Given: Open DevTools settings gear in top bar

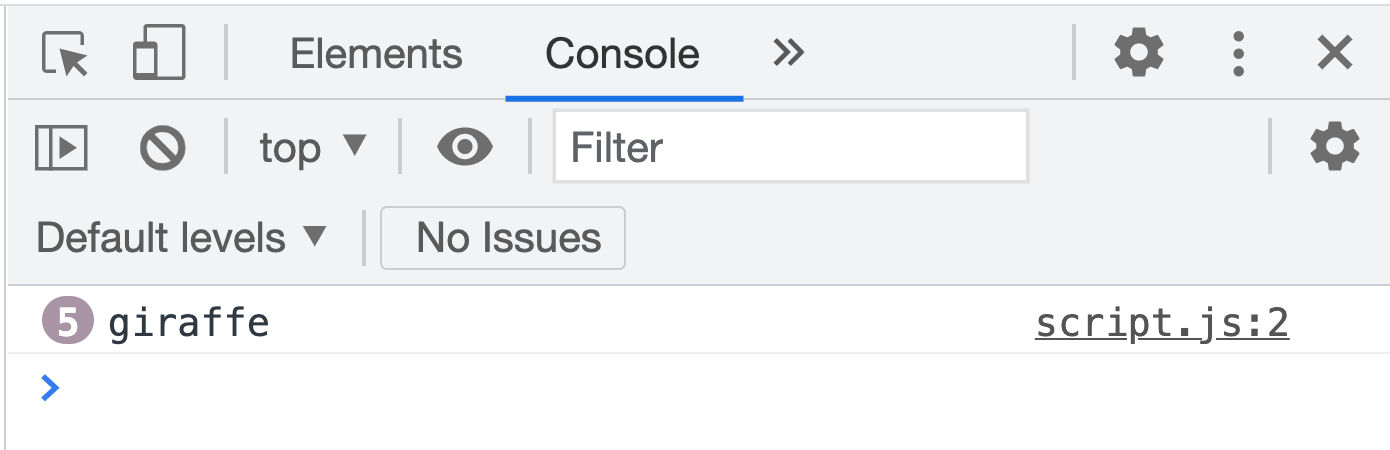Looking at the screenshot, I should tap(1139, 53).
